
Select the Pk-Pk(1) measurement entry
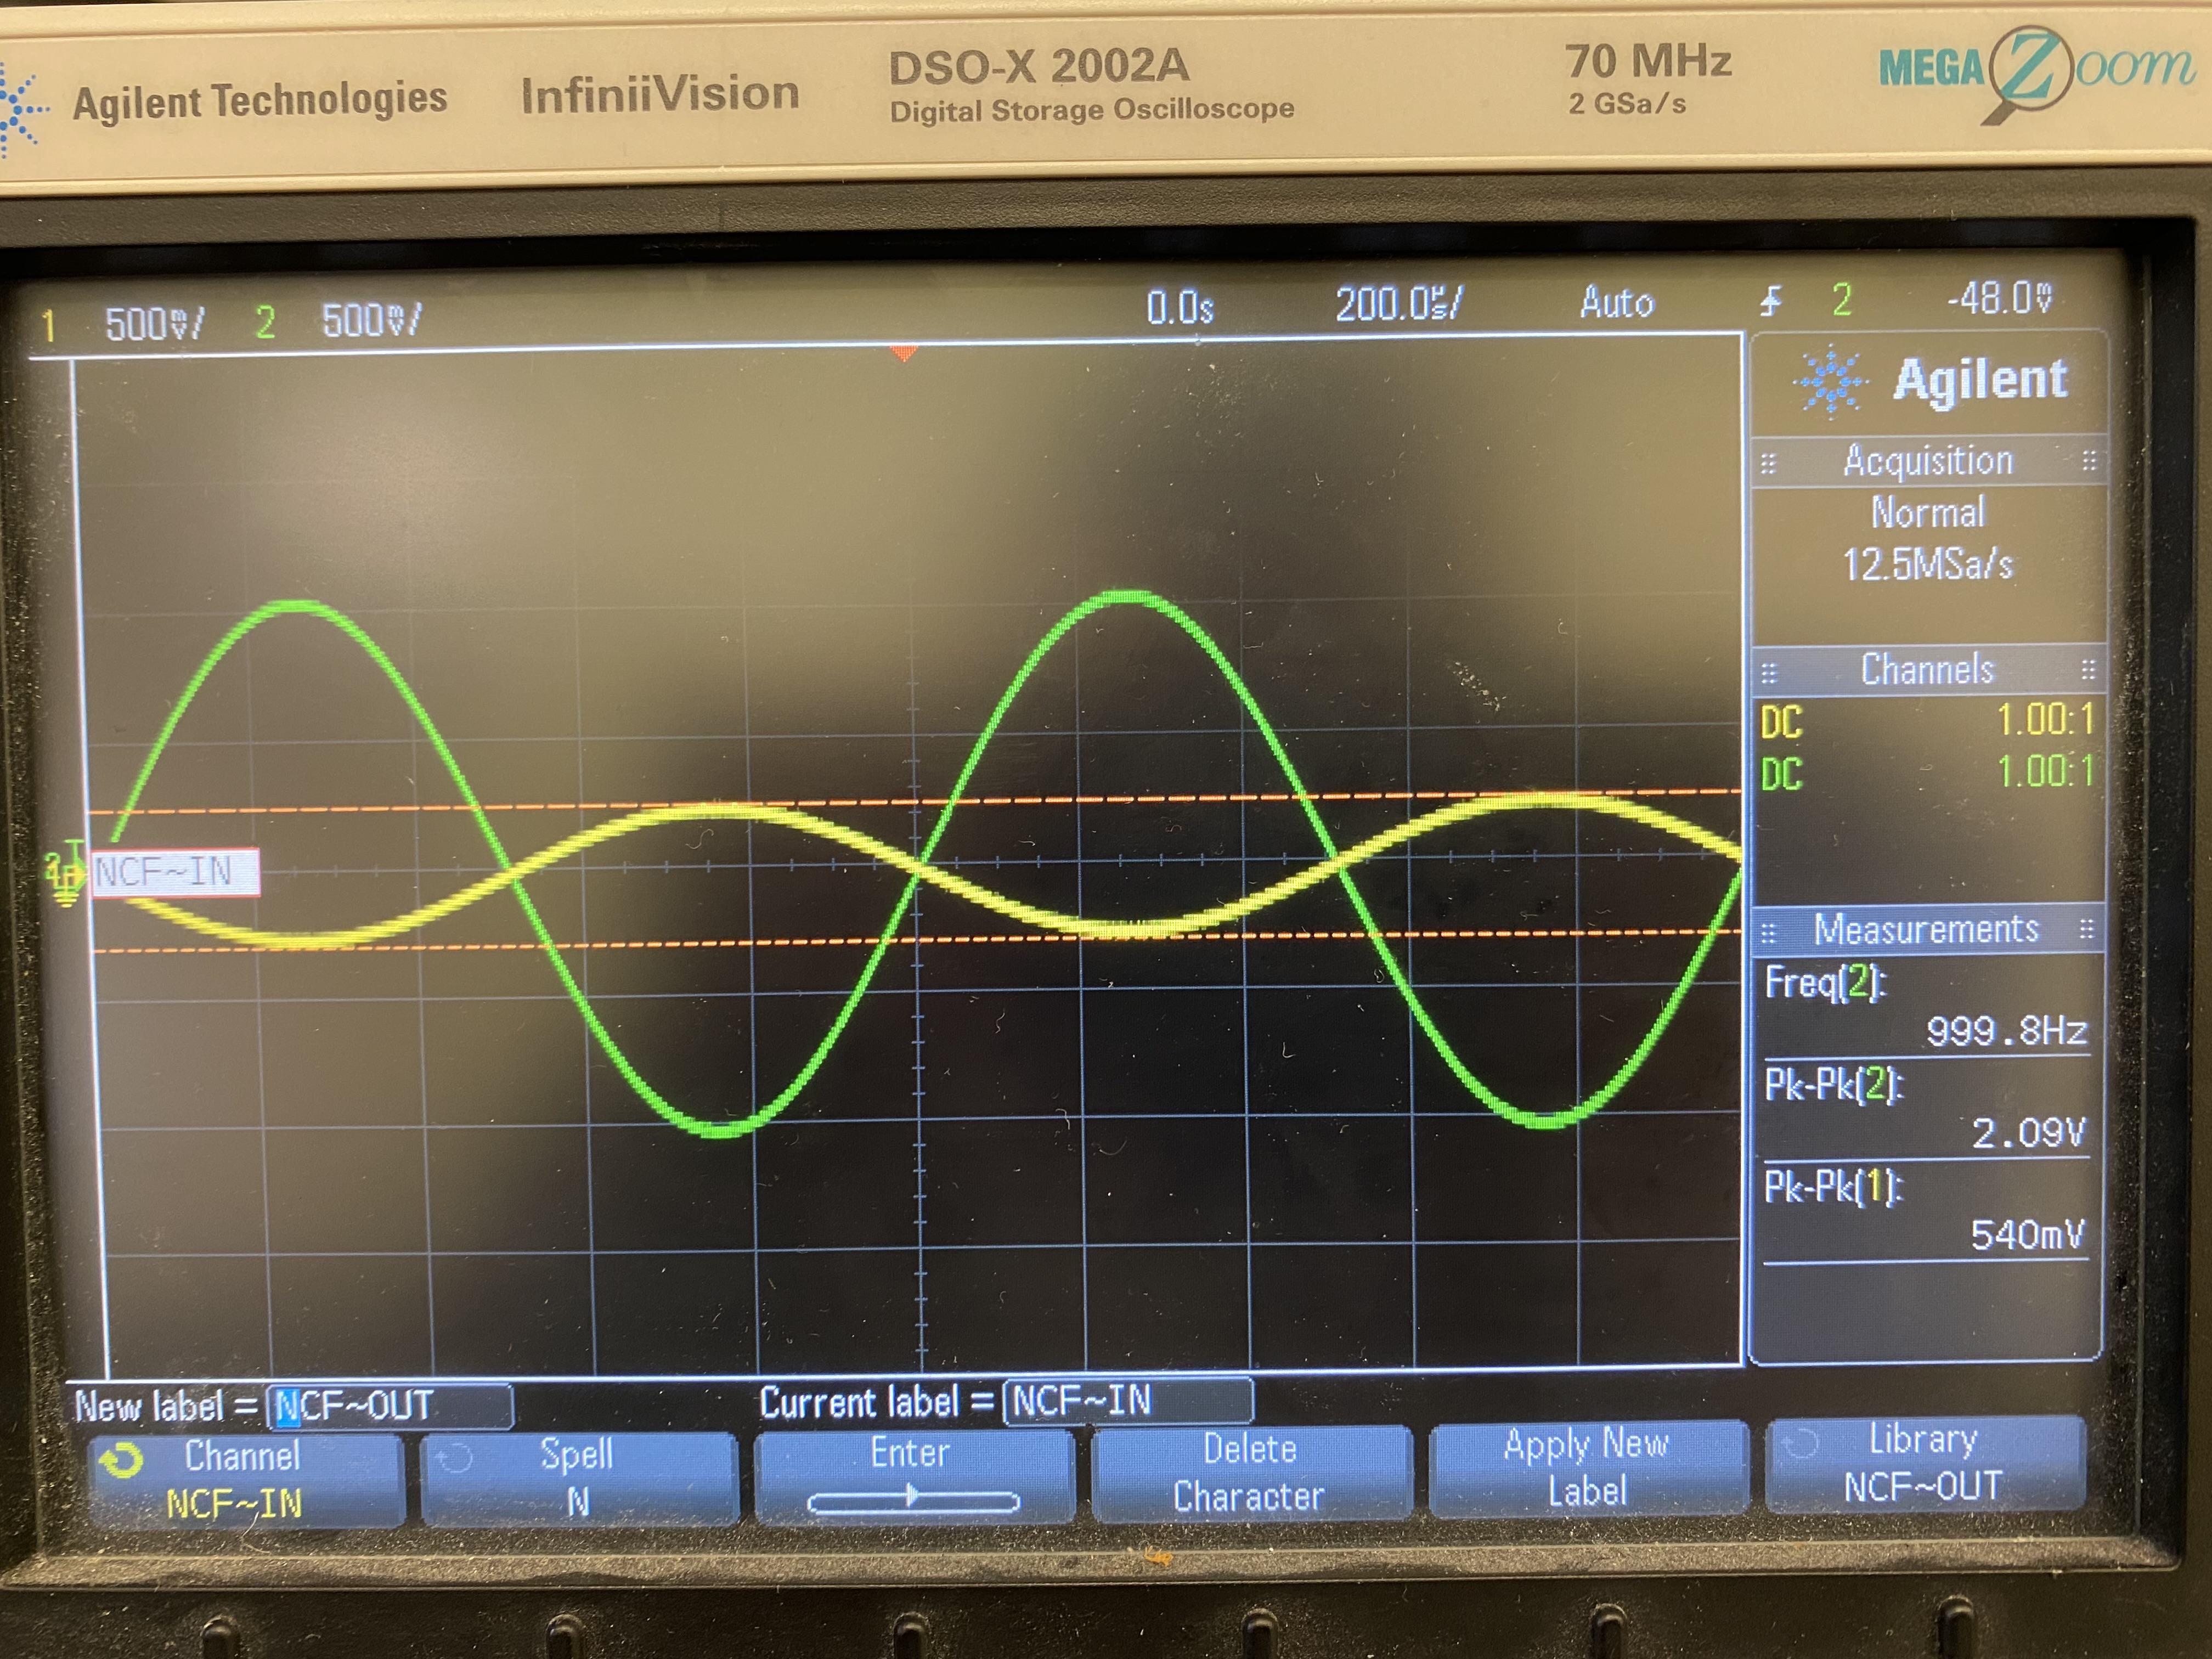(1926, 1211)
